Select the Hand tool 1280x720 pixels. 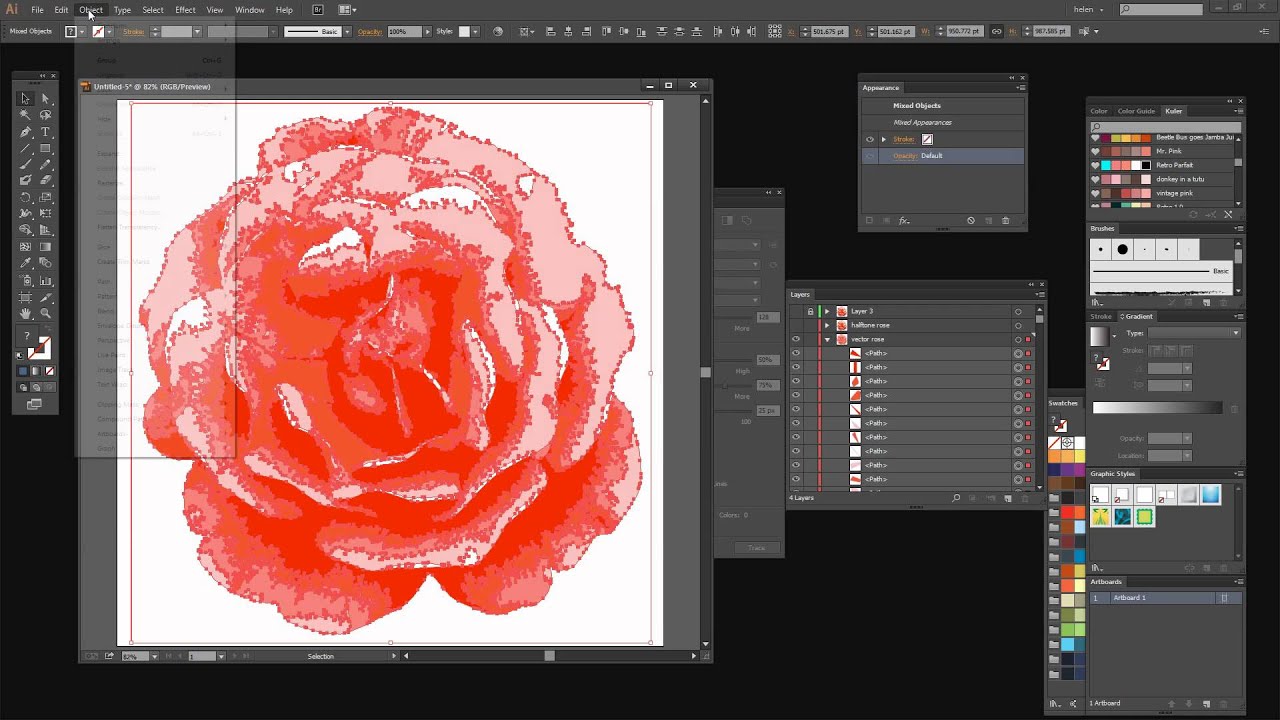25,314
